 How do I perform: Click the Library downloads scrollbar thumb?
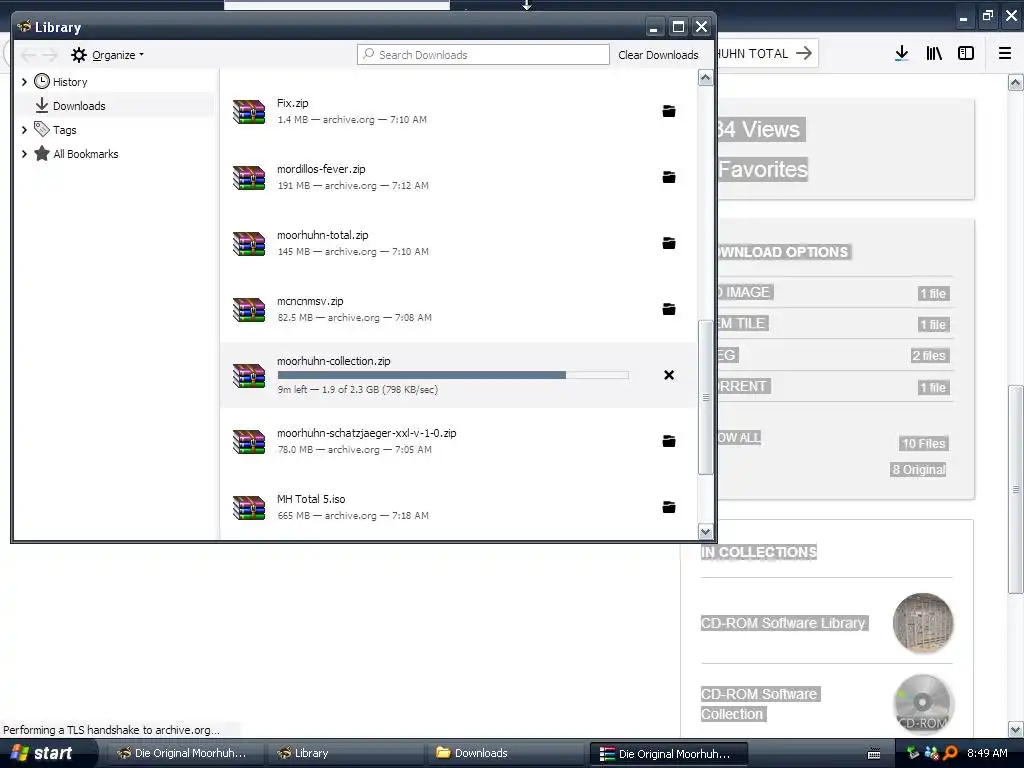(x=705, y=397)
